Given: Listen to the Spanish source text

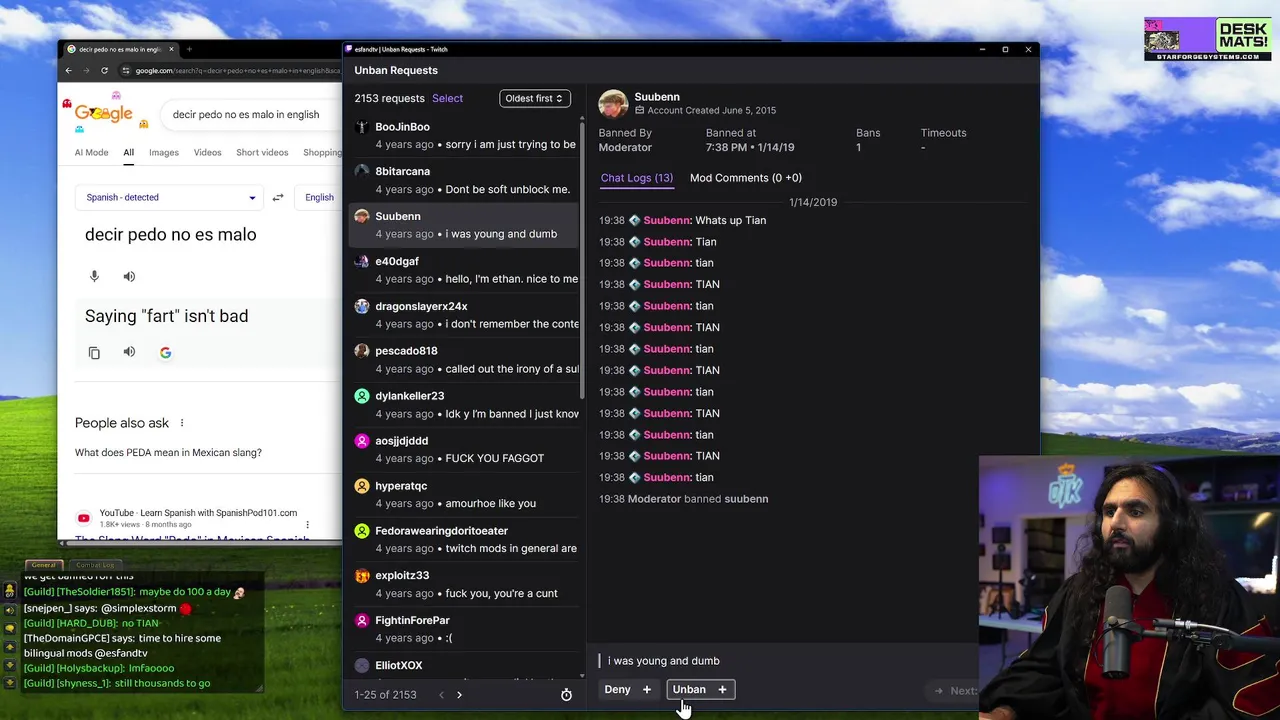Looking at the screenshot, I should point(129,276).
